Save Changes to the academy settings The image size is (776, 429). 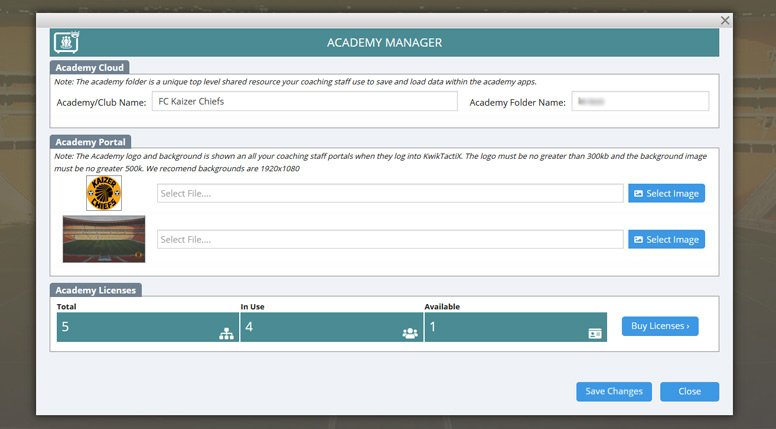tap(614, 391)
